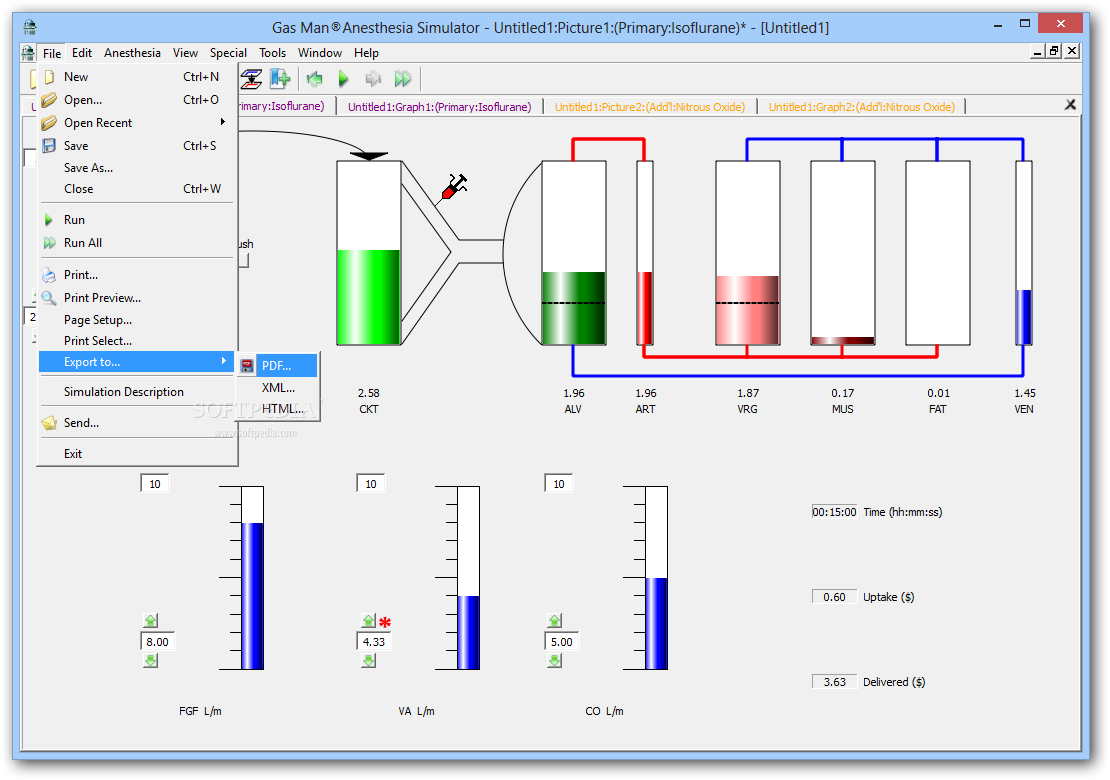This screenshot has width=1110, height=780.
Task: Click the ALV alveolar compartment
Action: [574, 253]
